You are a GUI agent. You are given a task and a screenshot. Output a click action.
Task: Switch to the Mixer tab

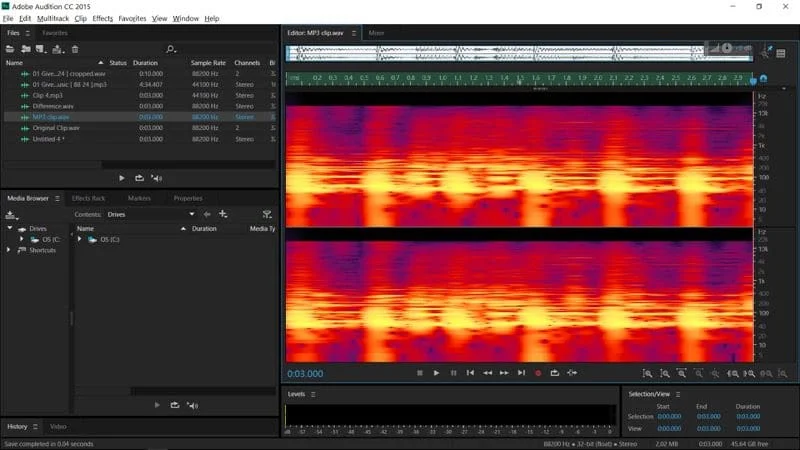tap(376, 33)
